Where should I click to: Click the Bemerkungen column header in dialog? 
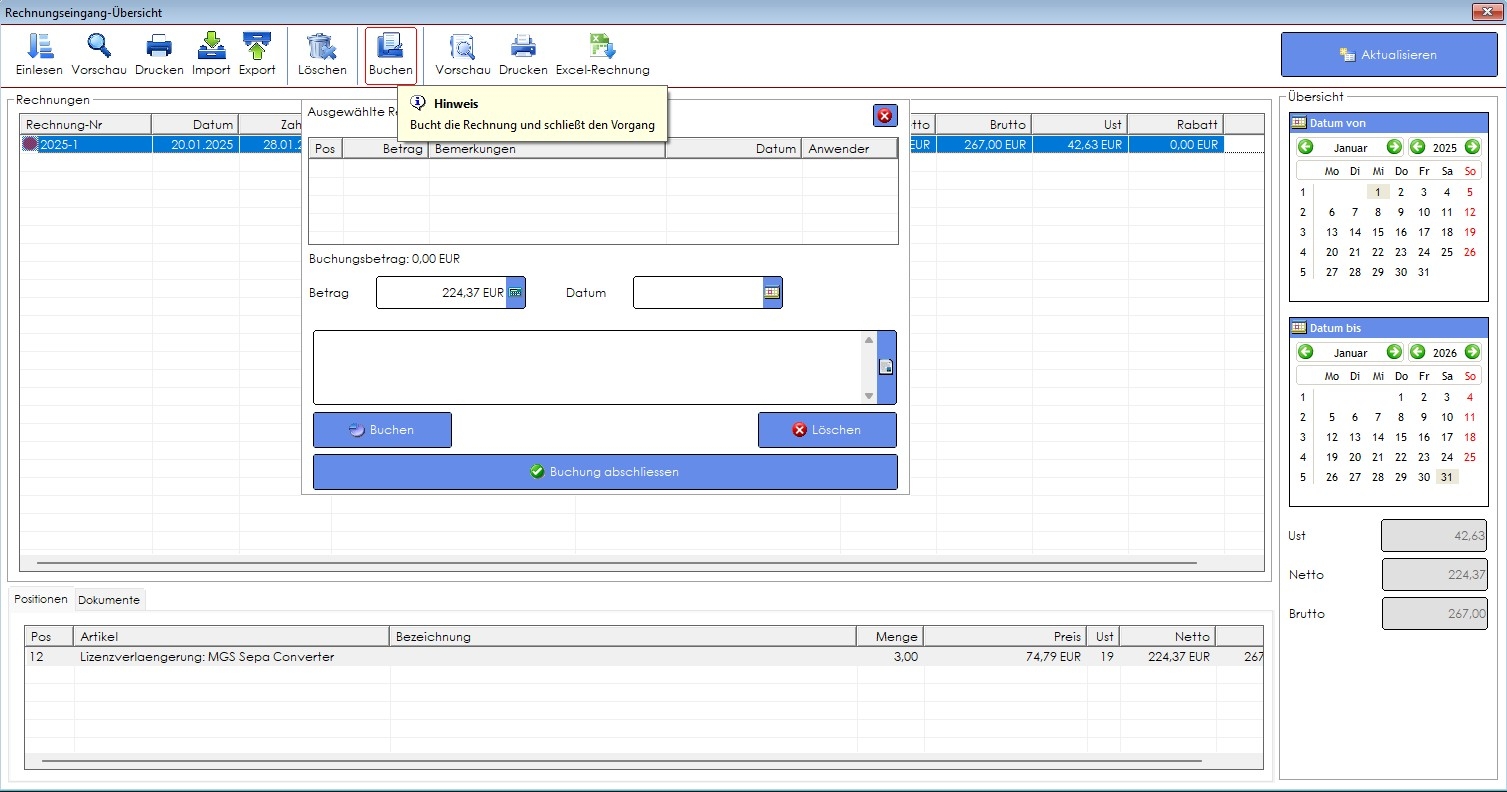pos(547,149)
